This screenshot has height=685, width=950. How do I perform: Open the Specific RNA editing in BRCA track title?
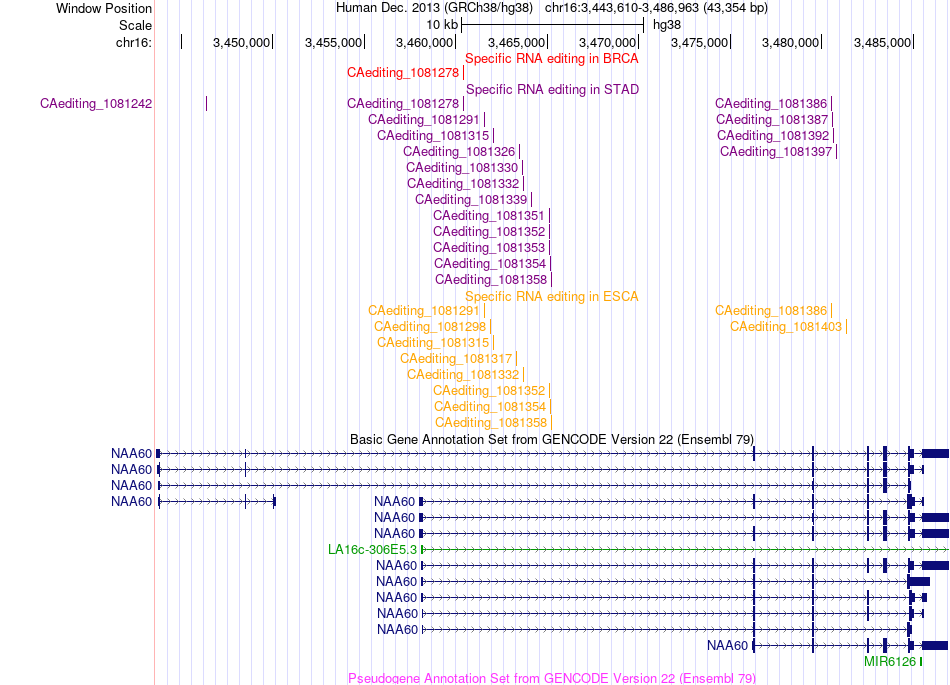click(551, 59)
